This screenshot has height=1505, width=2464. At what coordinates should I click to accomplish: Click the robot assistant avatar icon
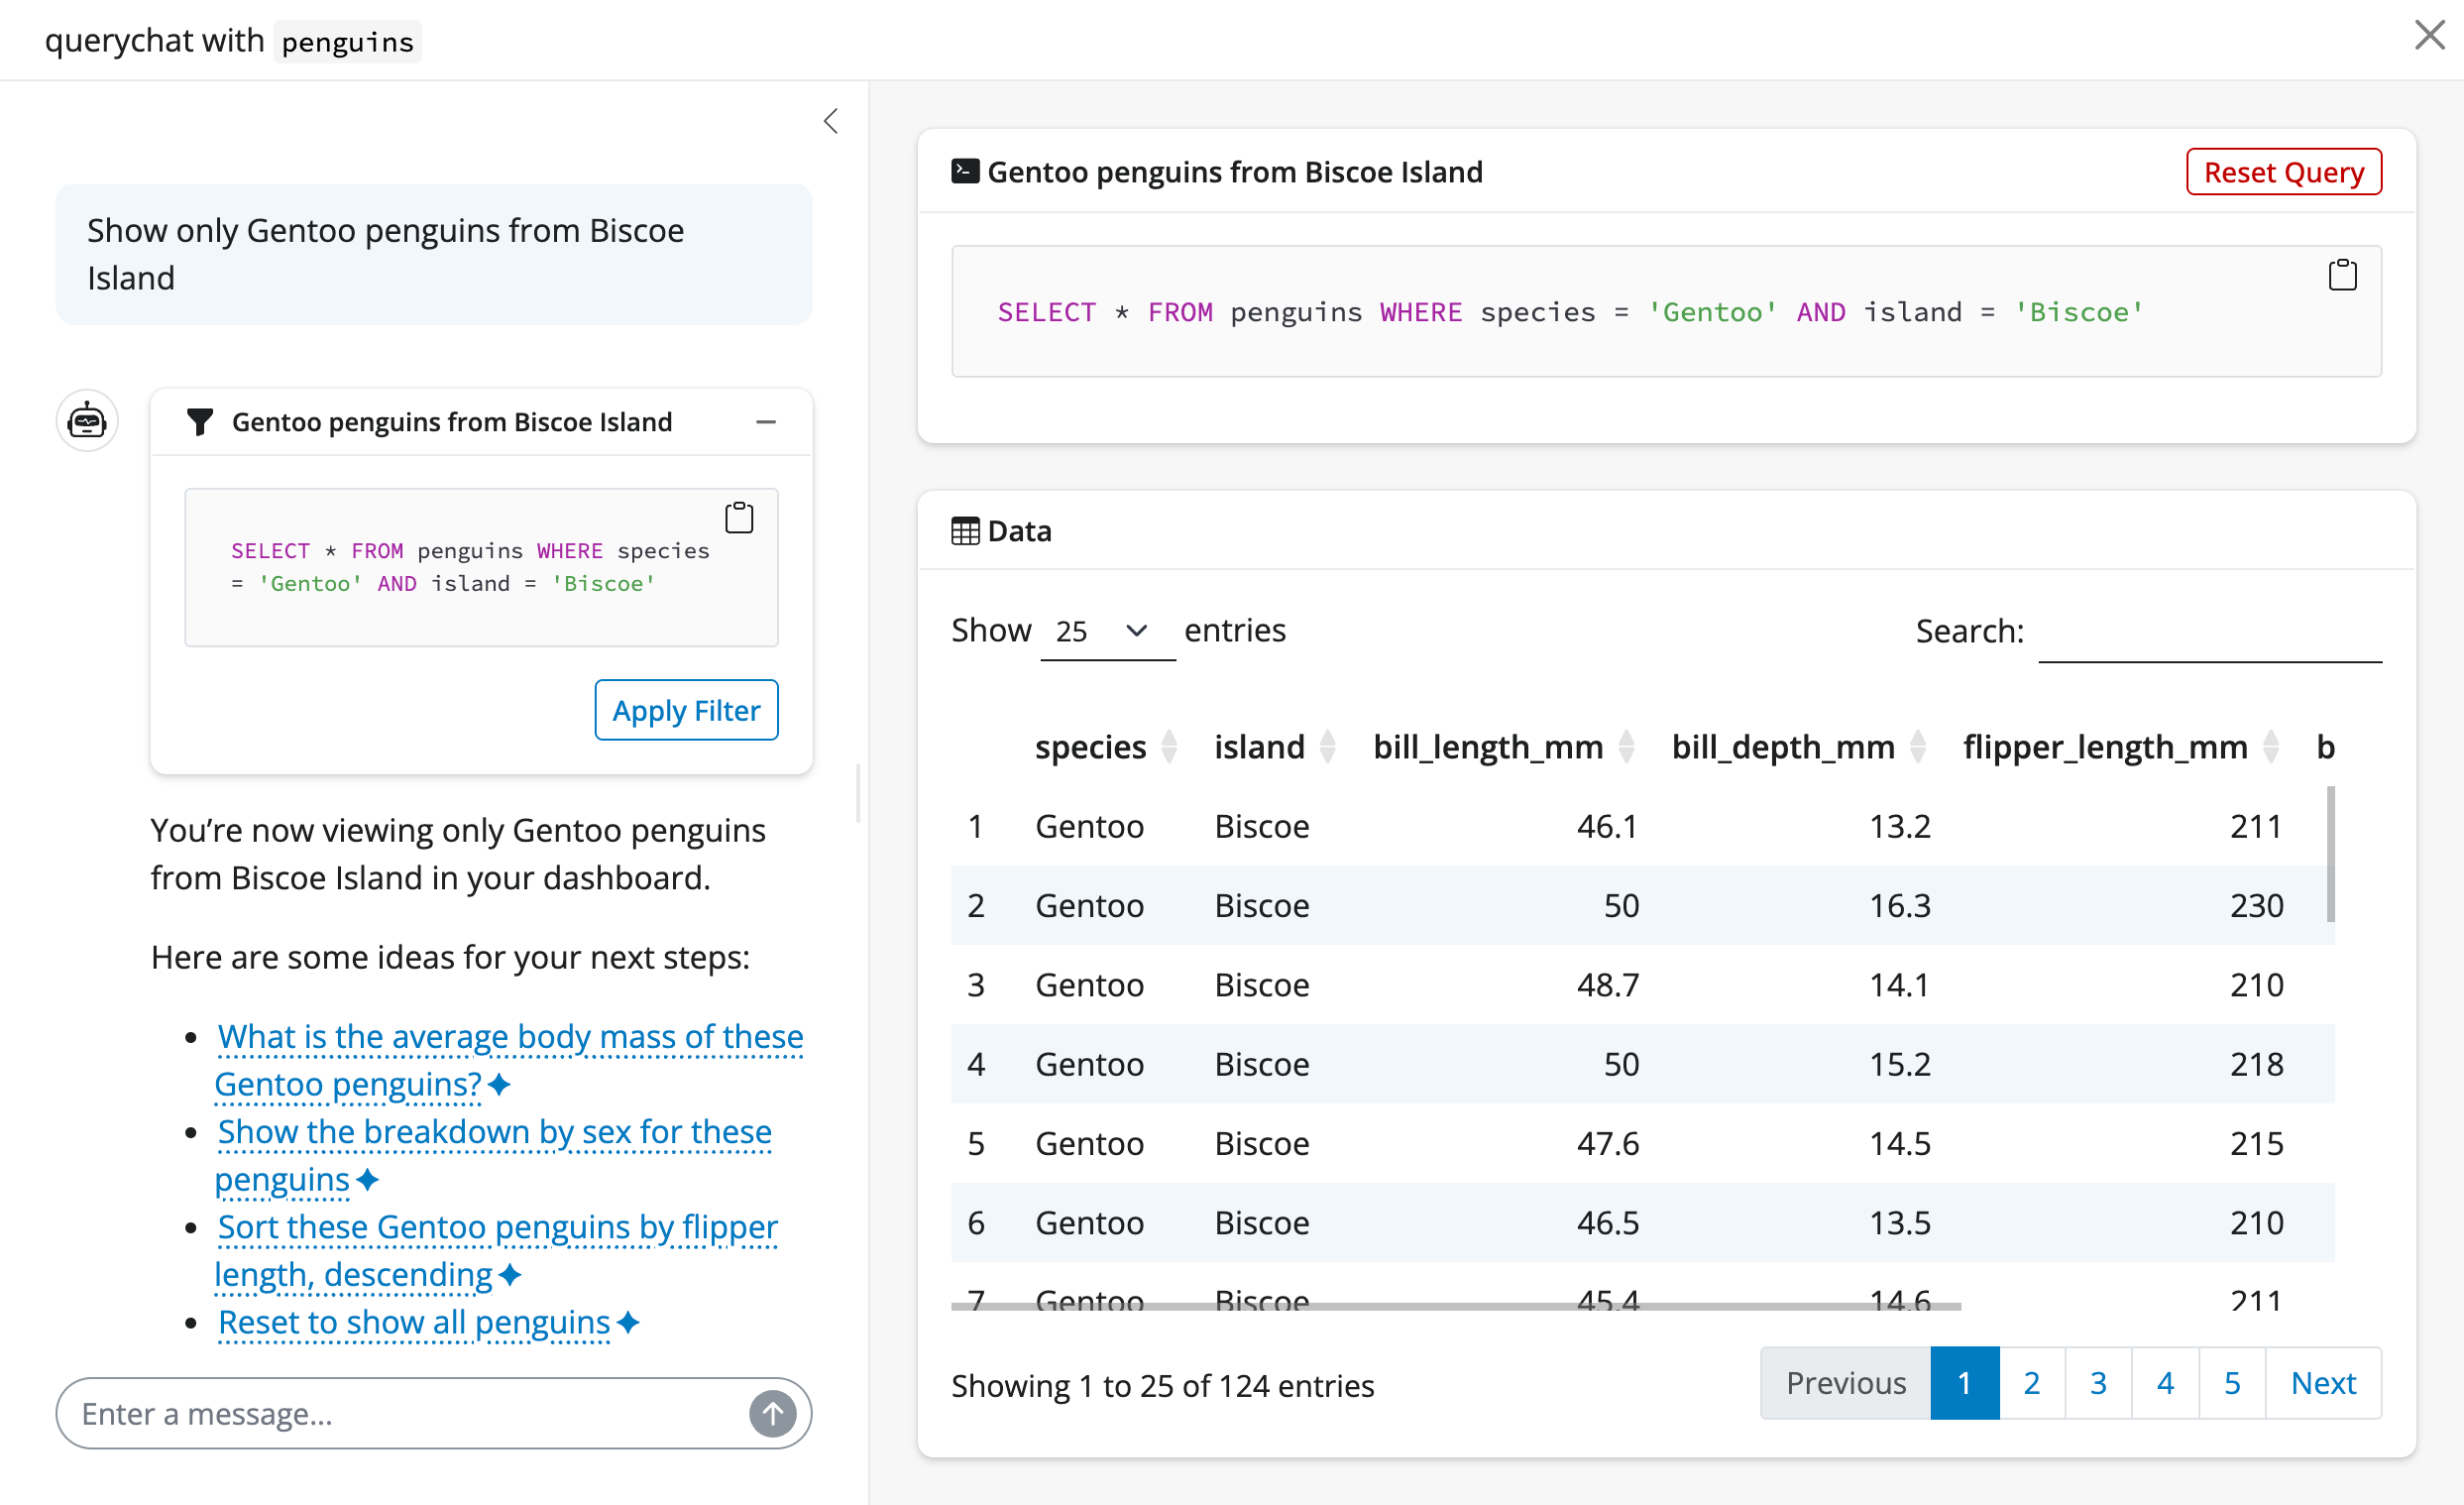86,420
